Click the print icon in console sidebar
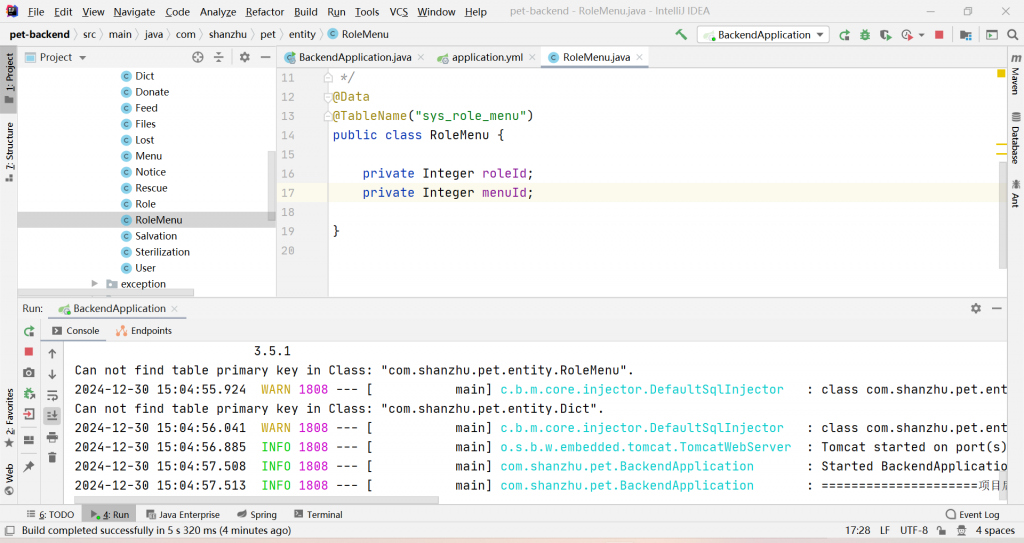 [52, 436]
